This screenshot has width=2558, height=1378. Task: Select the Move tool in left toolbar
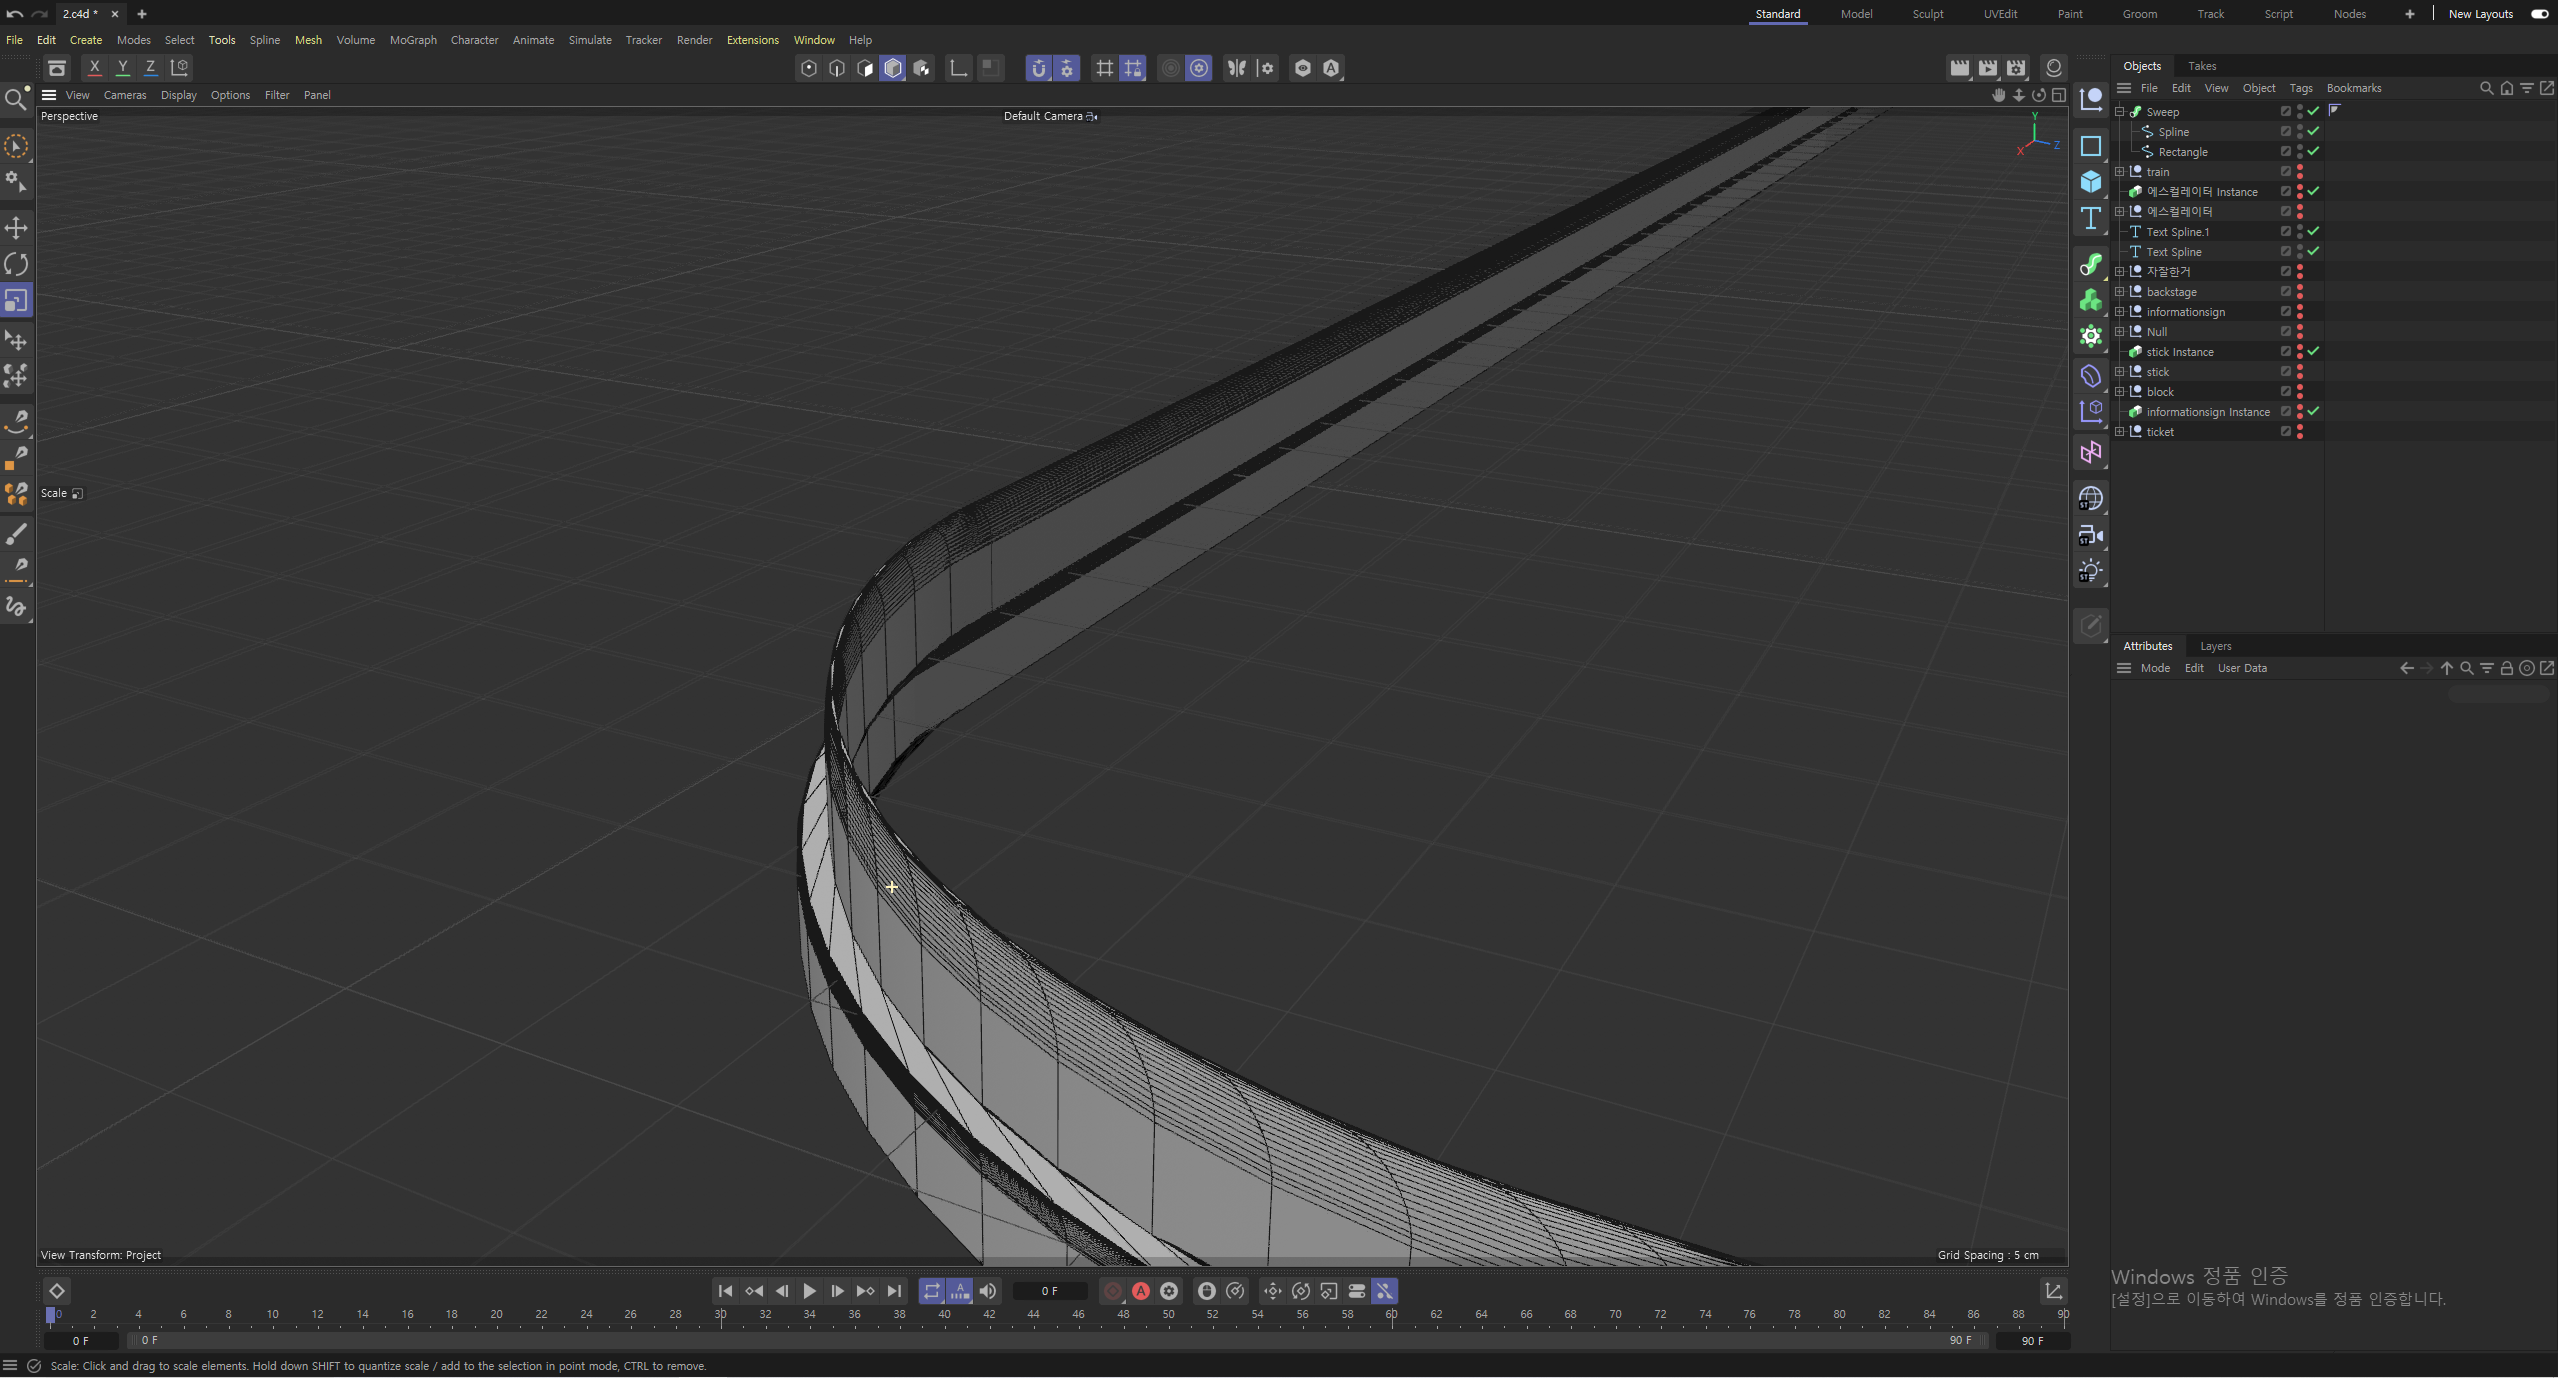[x=16, y=228]
